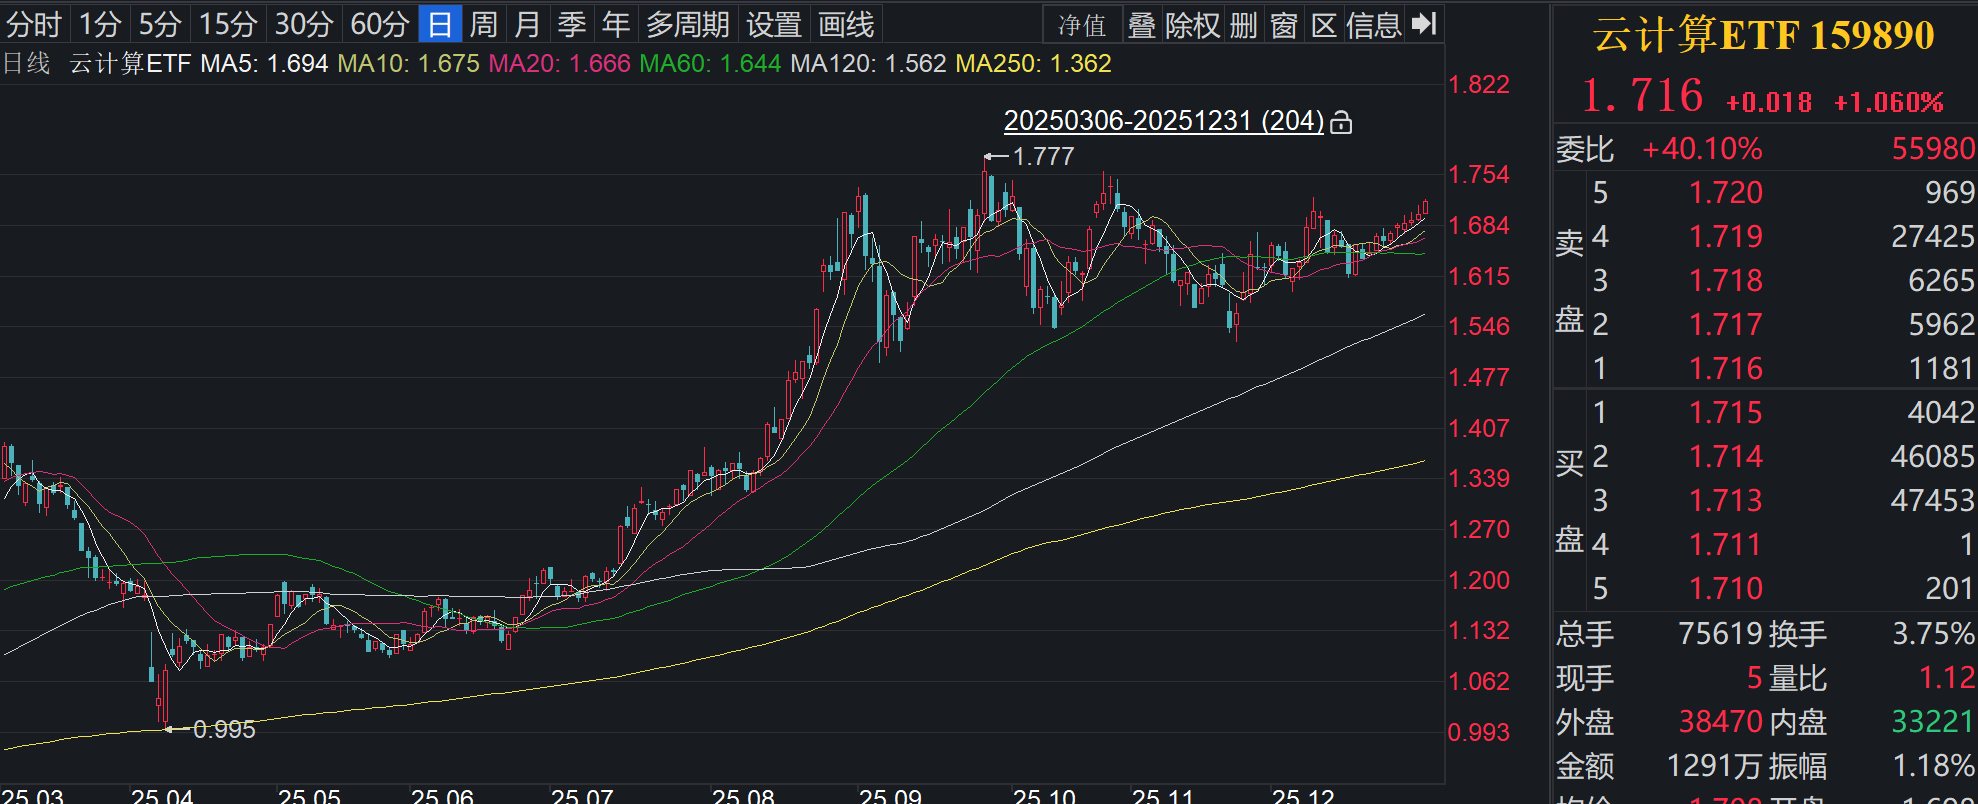Switch to the 周 weekly period
1978x804 pixels.
tap(483, 24)
